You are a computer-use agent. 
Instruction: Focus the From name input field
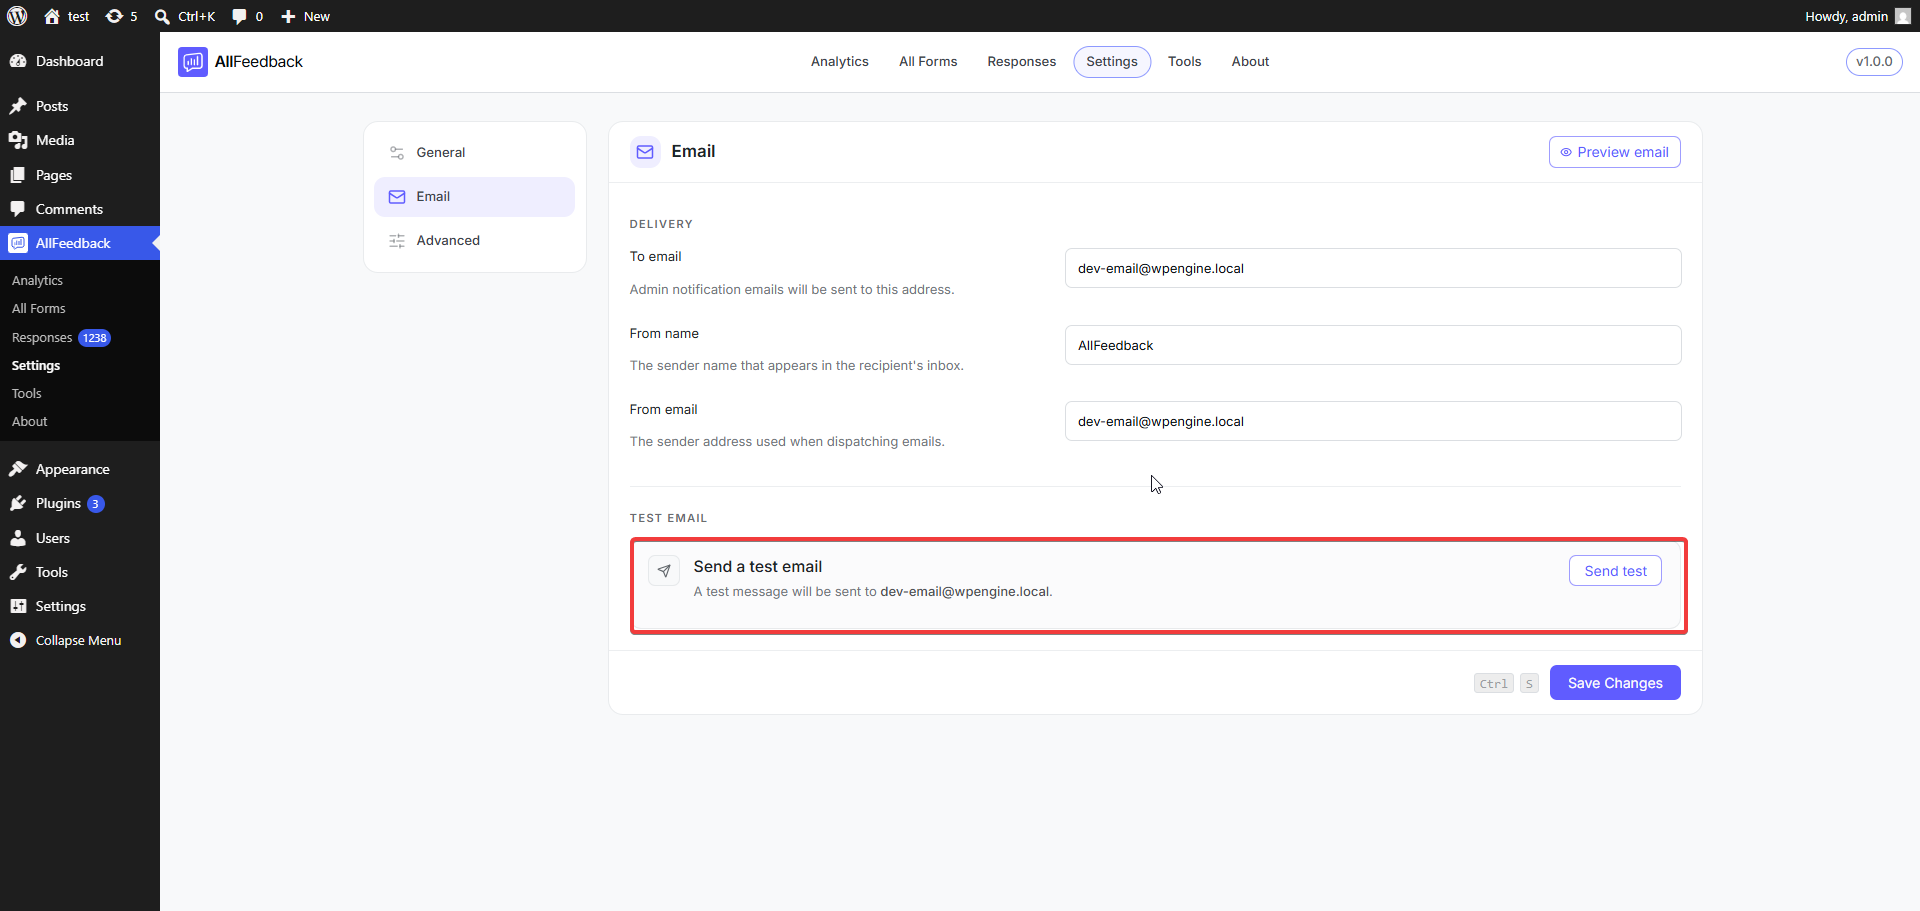pos(1373,345)
